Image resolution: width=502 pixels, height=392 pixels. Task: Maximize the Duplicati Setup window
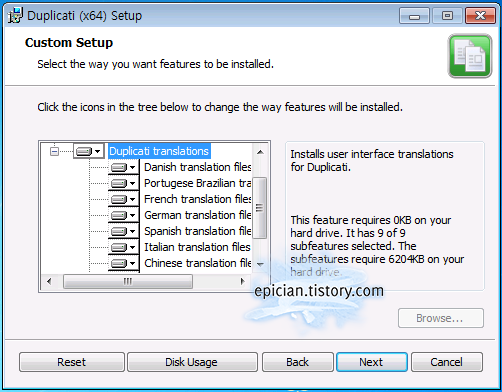tap(447, 16)
